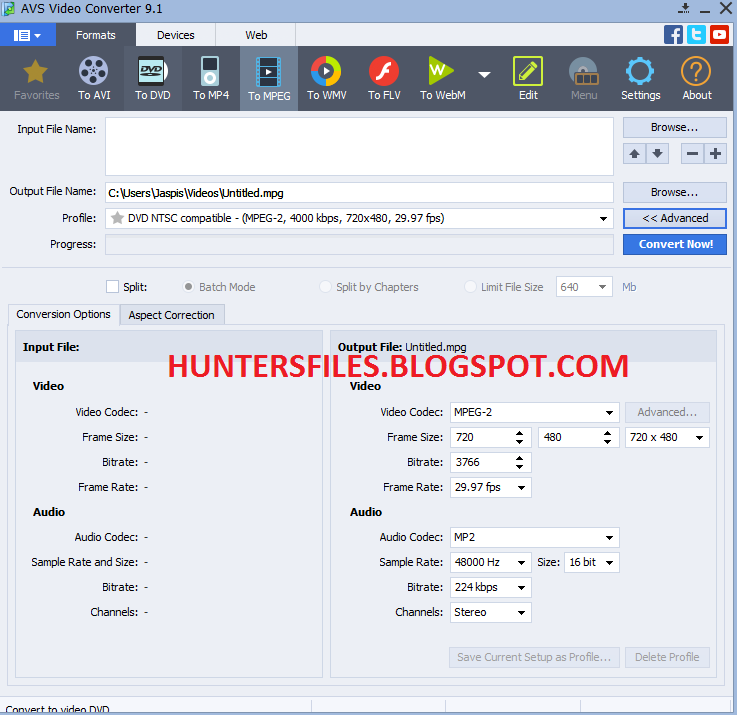Expand more formats arrow after To WebM
This screenshot has height=715, width=737.
point(484,75)
